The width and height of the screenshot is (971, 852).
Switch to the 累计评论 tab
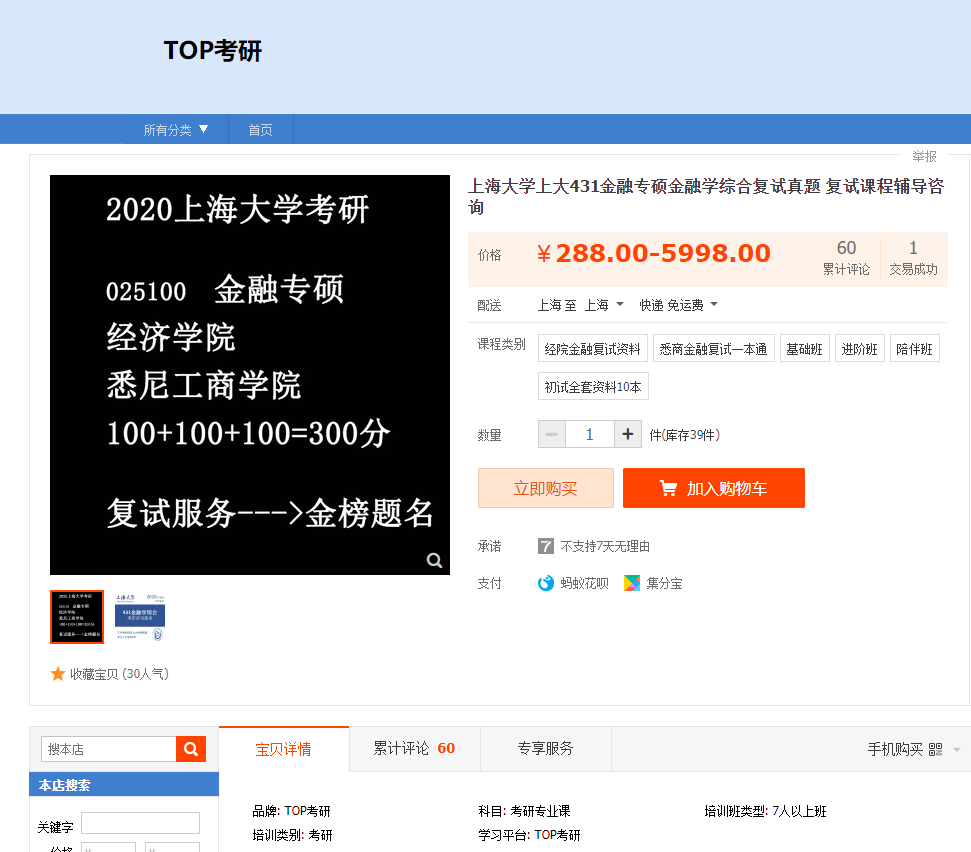point(414,749)
